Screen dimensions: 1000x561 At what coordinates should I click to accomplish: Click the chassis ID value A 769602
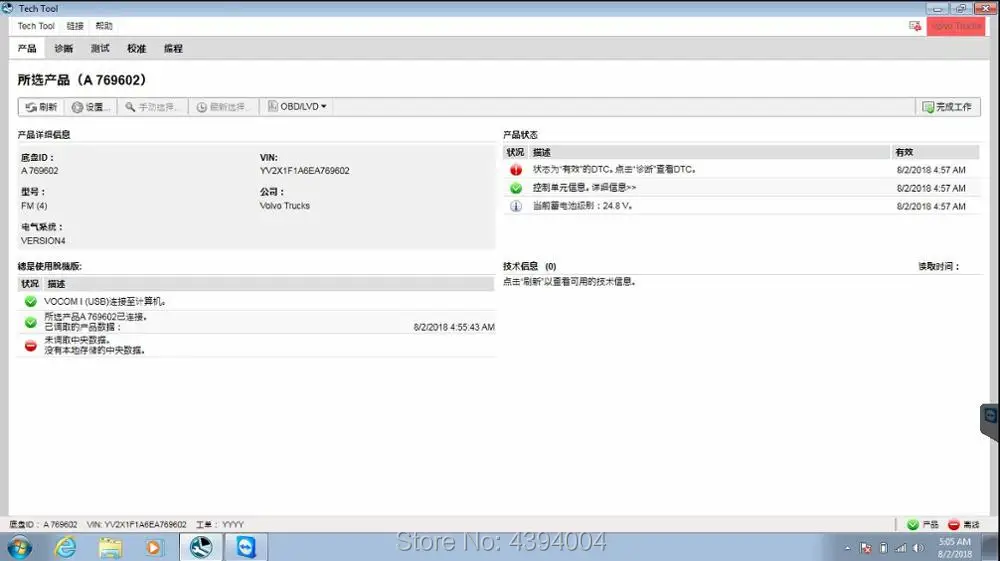[x=40, y=171]
